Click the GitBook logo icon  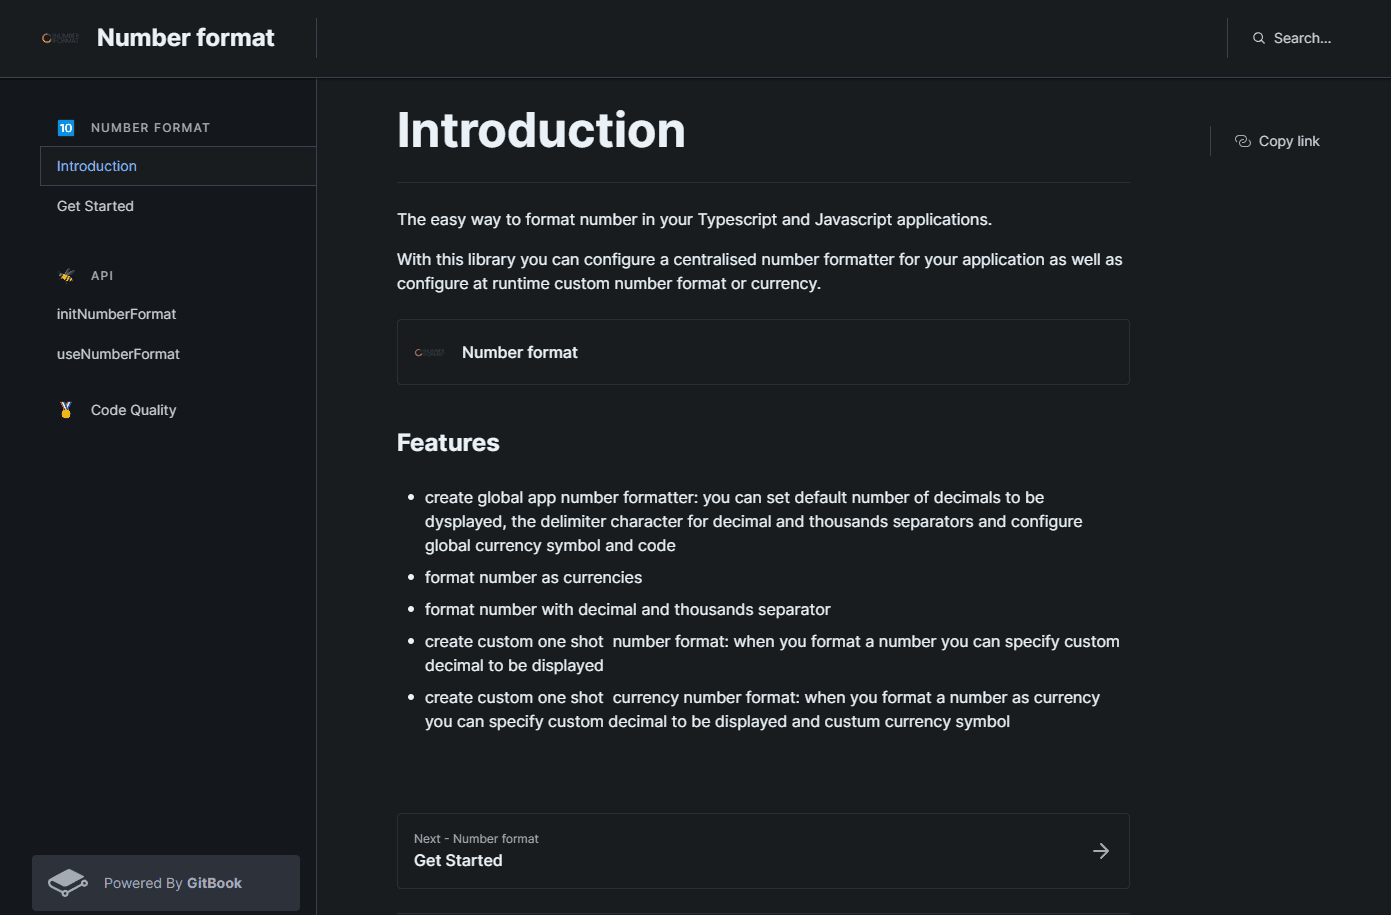coord(68,883)
